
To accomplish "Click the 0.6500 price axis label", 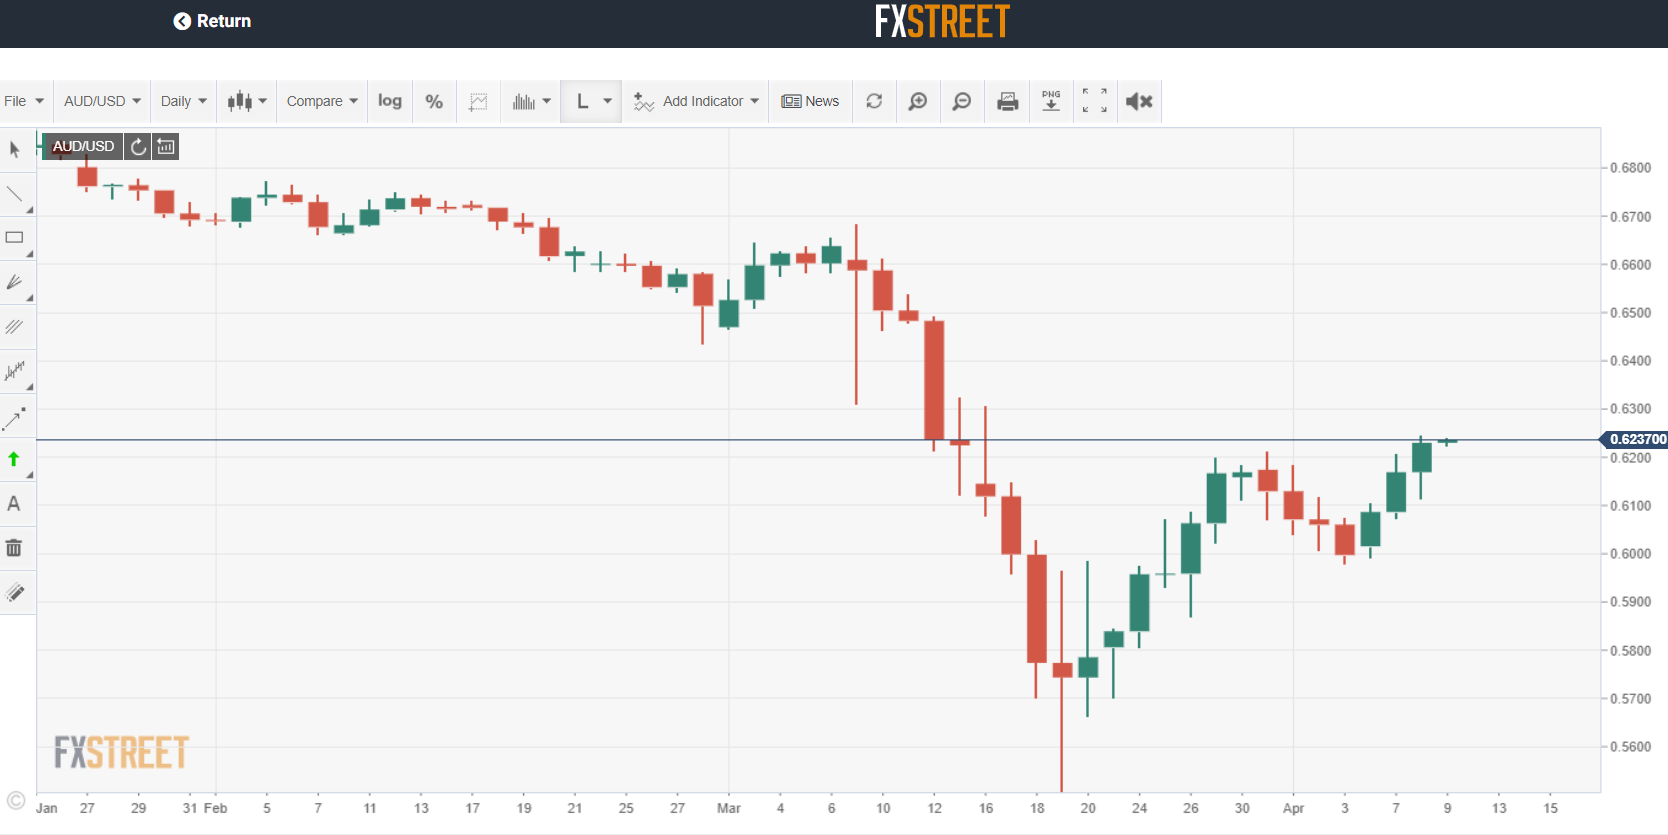I will (1630, 313).
